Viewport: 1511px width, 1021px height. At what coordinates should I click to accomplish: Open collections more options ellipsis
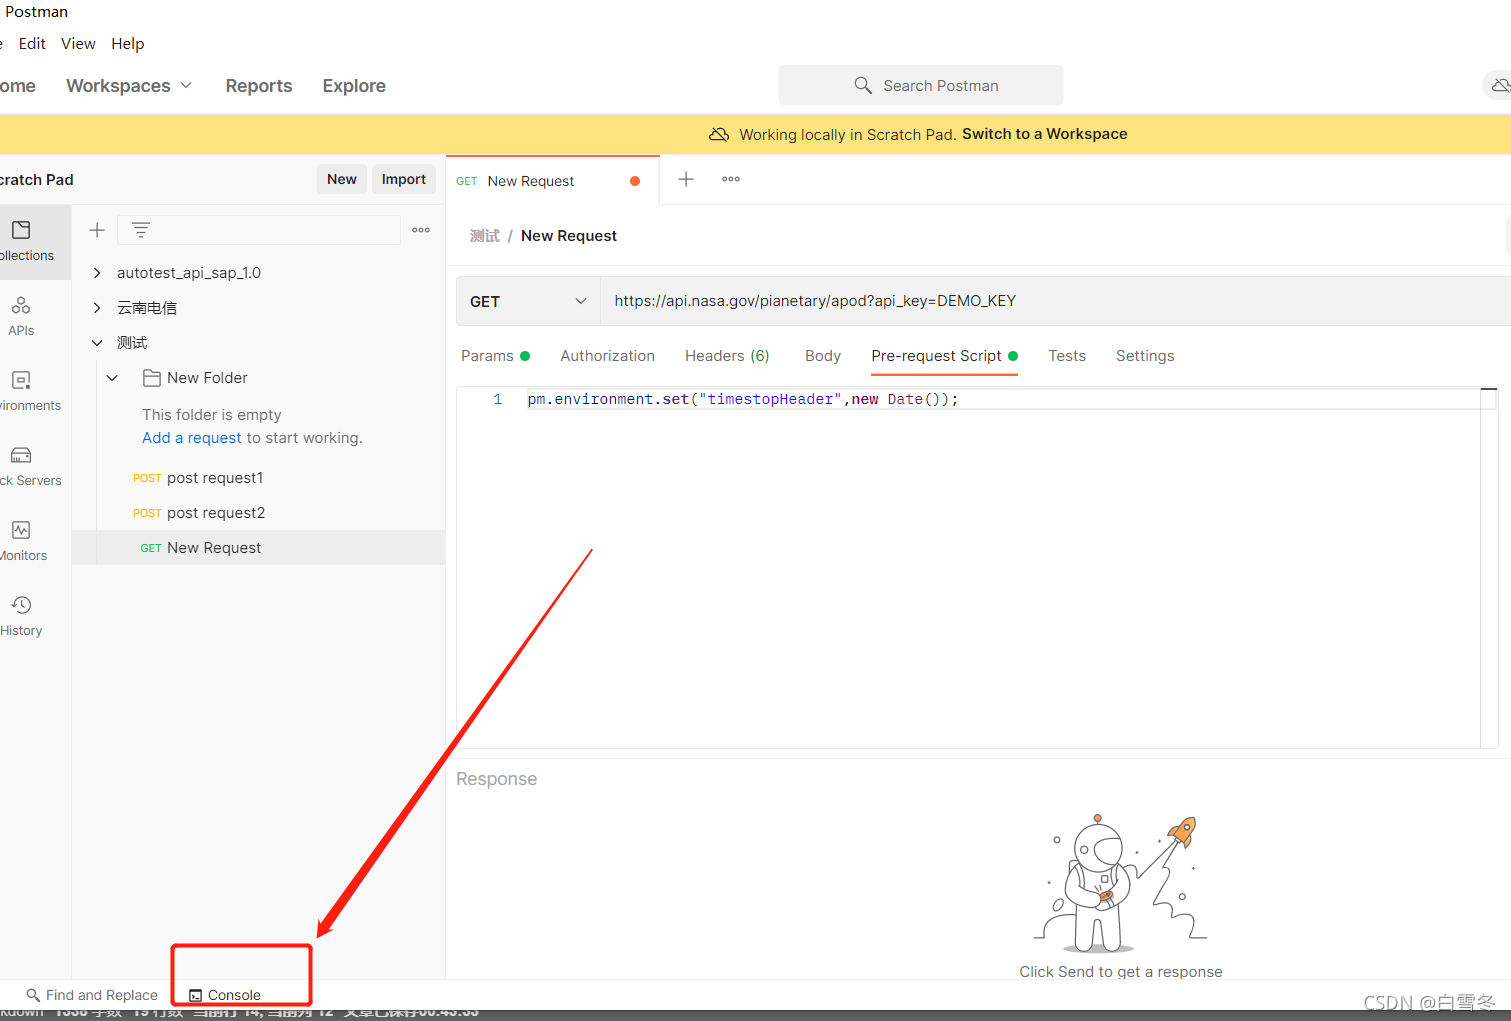pyautogui.click(x=421, y=230)
